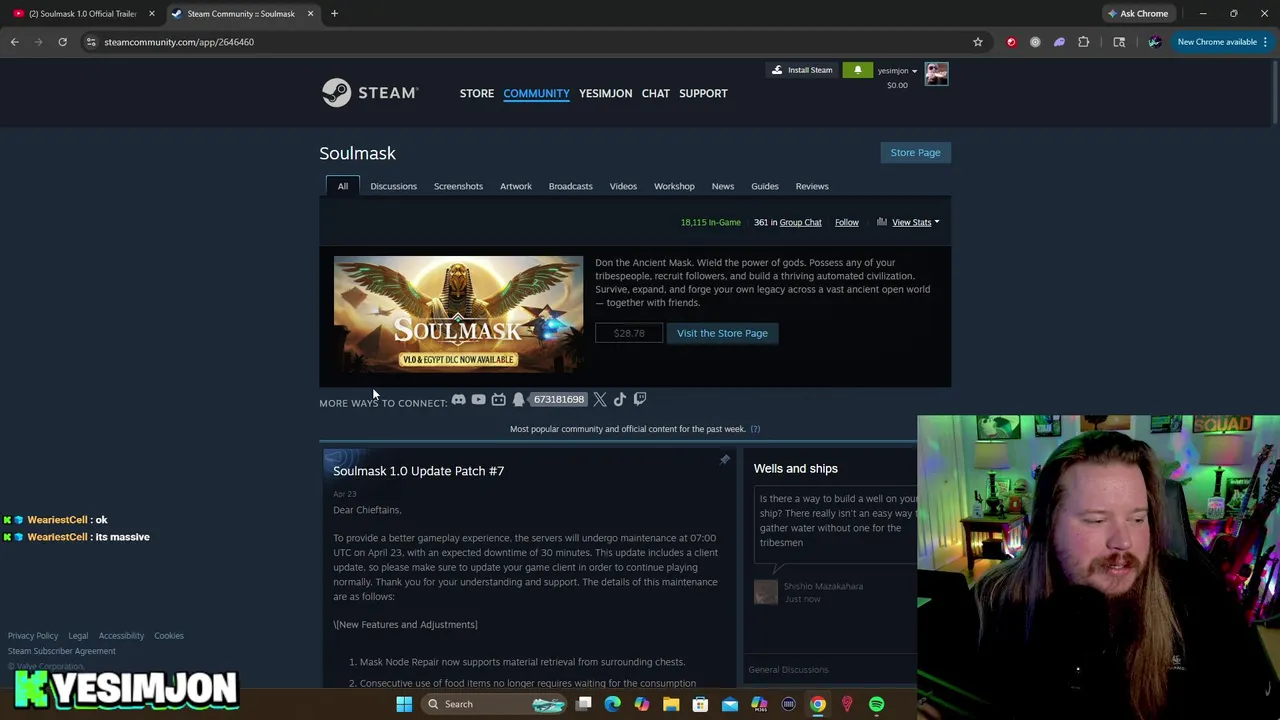This screenshot has width=1280, height=720.
Task: Select the All tab
Action: [x=342, y=186]
